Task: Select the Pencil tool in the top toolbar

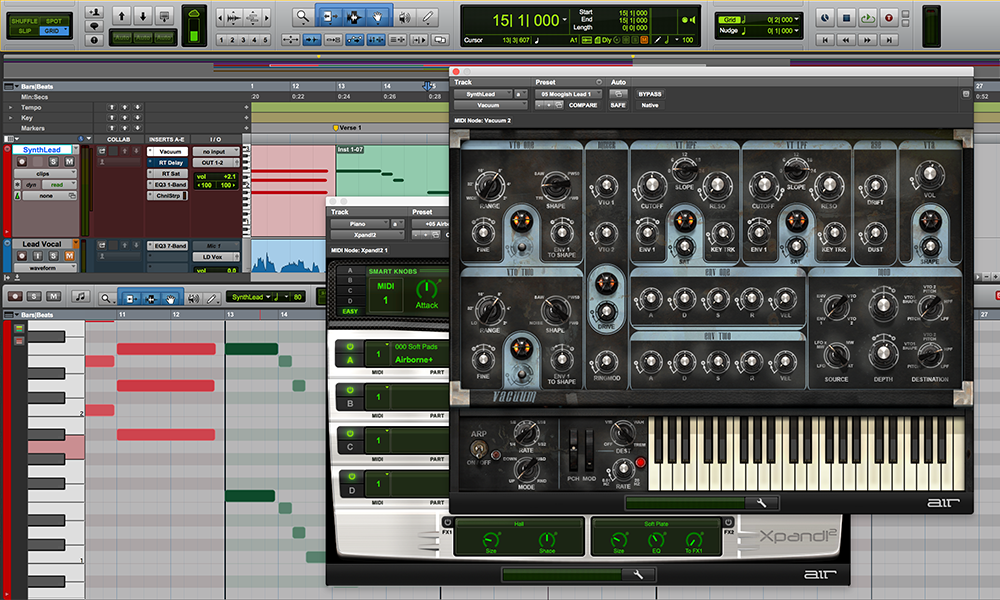Action: tap(428, 17)
